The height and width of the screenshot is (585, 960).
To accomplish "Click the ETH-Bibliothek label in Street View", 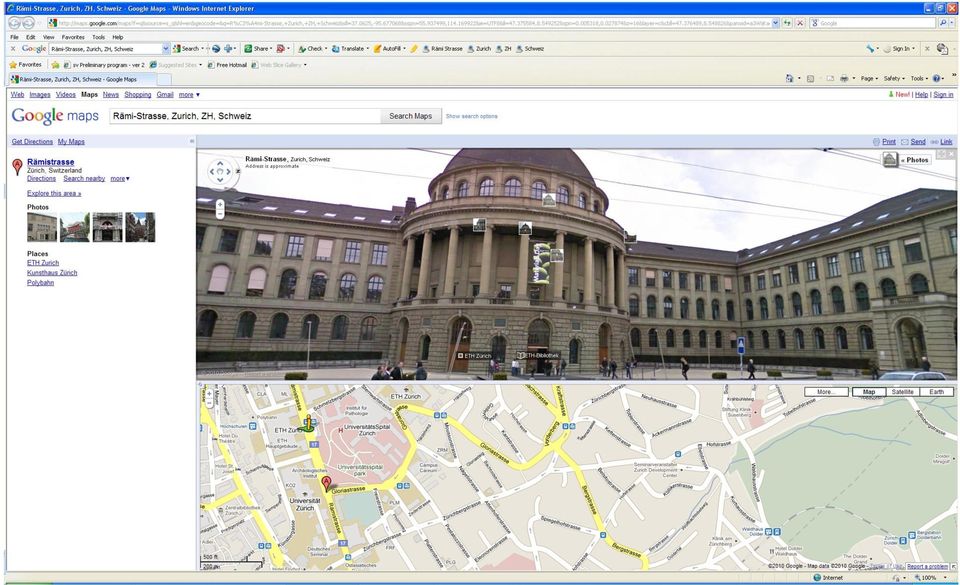I will click(x=538, y=355).
